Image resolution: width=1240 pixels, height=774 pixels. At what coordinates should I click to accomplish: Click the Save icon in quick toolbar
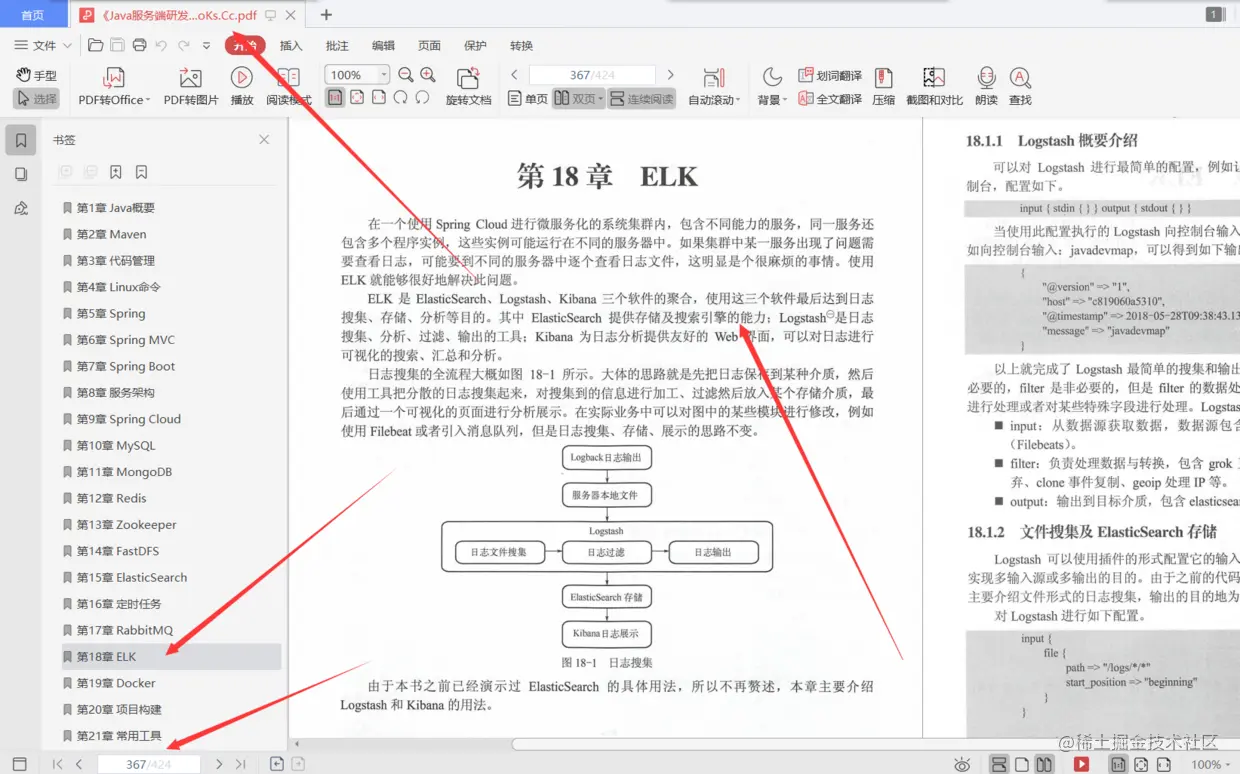pos(117,45)
